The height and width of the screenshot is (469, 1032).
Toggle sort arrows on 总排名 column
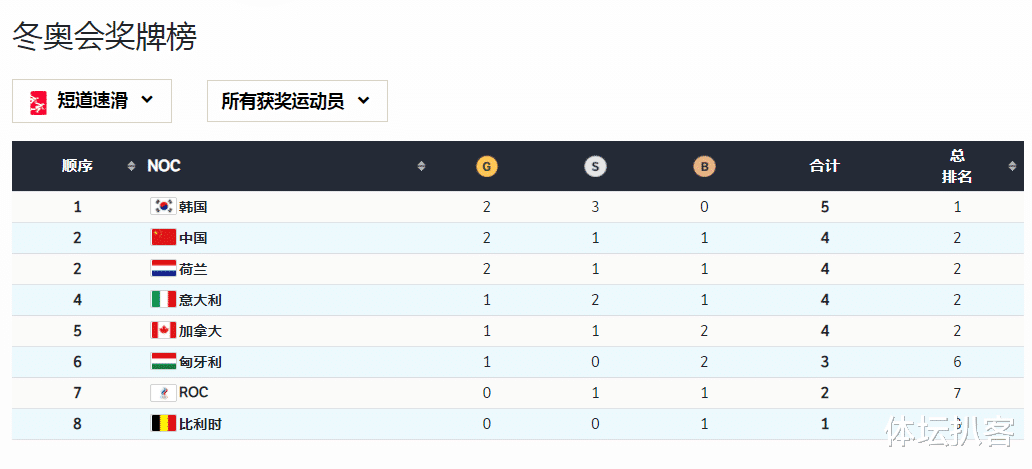point(1012,166)
